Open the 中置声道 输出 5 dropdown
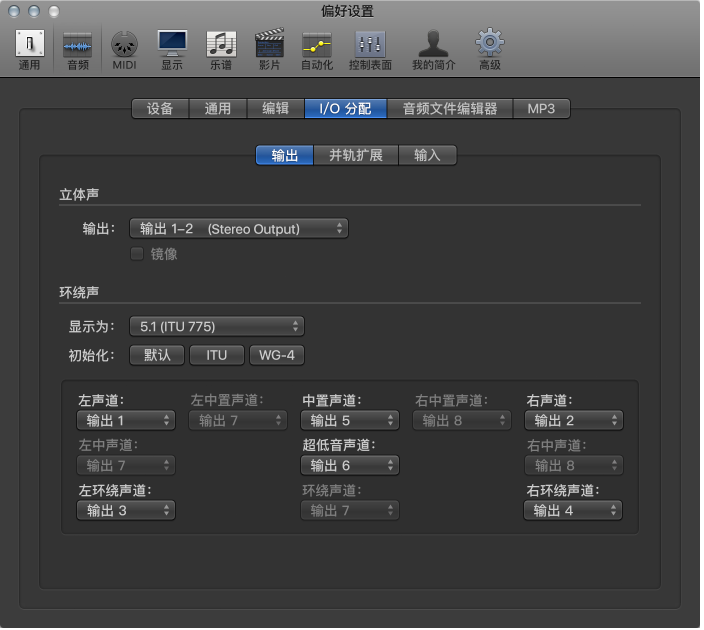Viewport: 704px width, 630px height. tap(350, 421)
